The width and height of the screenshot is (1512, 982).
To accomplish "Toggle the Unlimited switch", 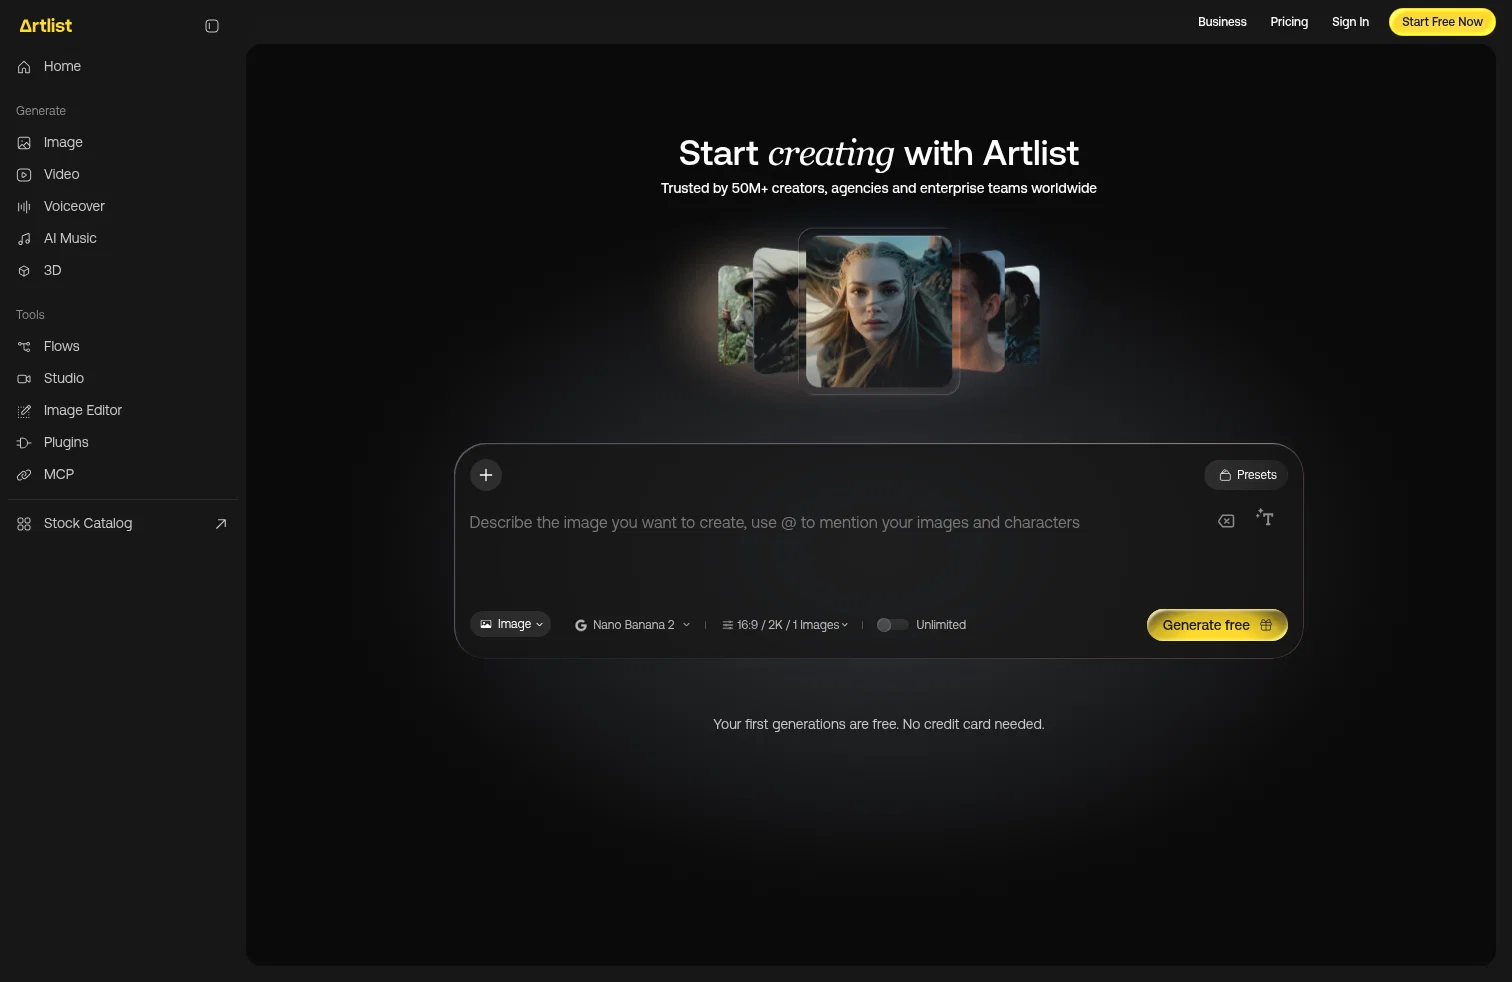I will (892, 625).
